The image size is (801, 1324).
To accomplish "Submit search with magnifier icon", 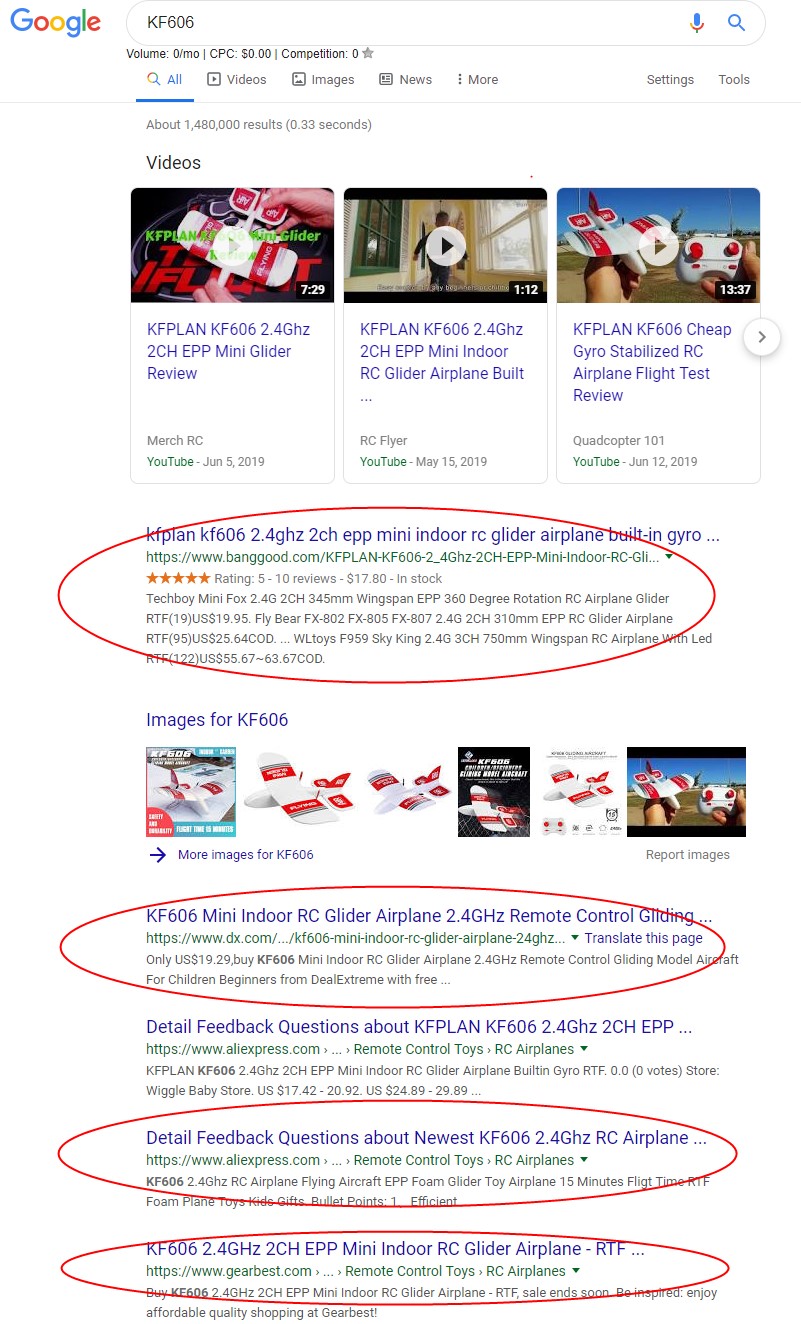I will (737, 22).
